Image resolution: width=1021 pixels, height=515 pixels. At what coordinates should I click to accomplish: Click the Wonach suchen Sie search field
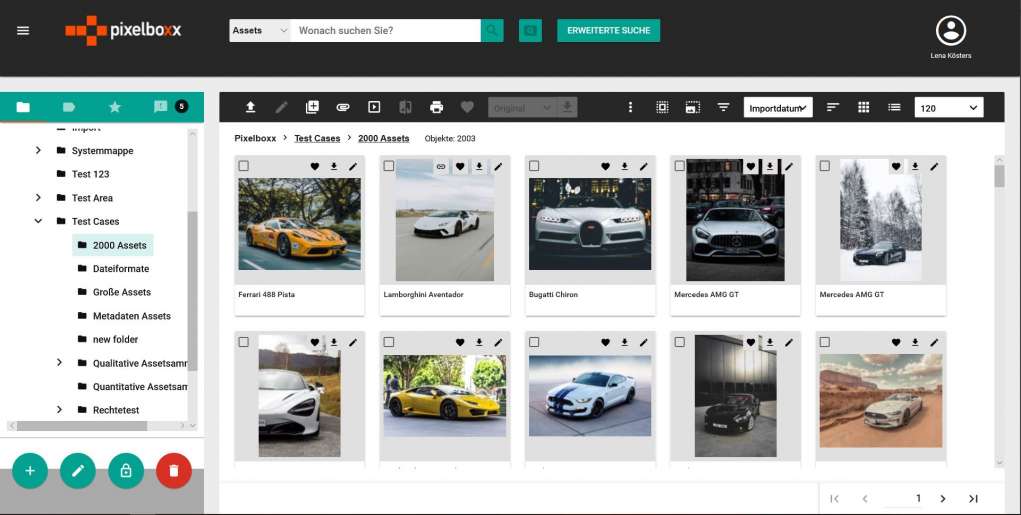[385, 31]
